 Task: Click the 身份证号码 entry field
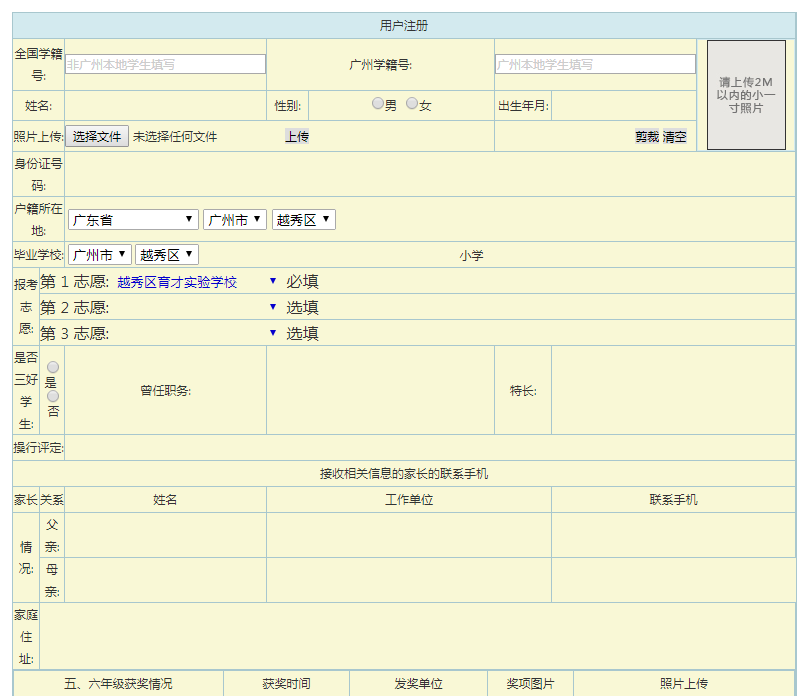pos(430,174)
